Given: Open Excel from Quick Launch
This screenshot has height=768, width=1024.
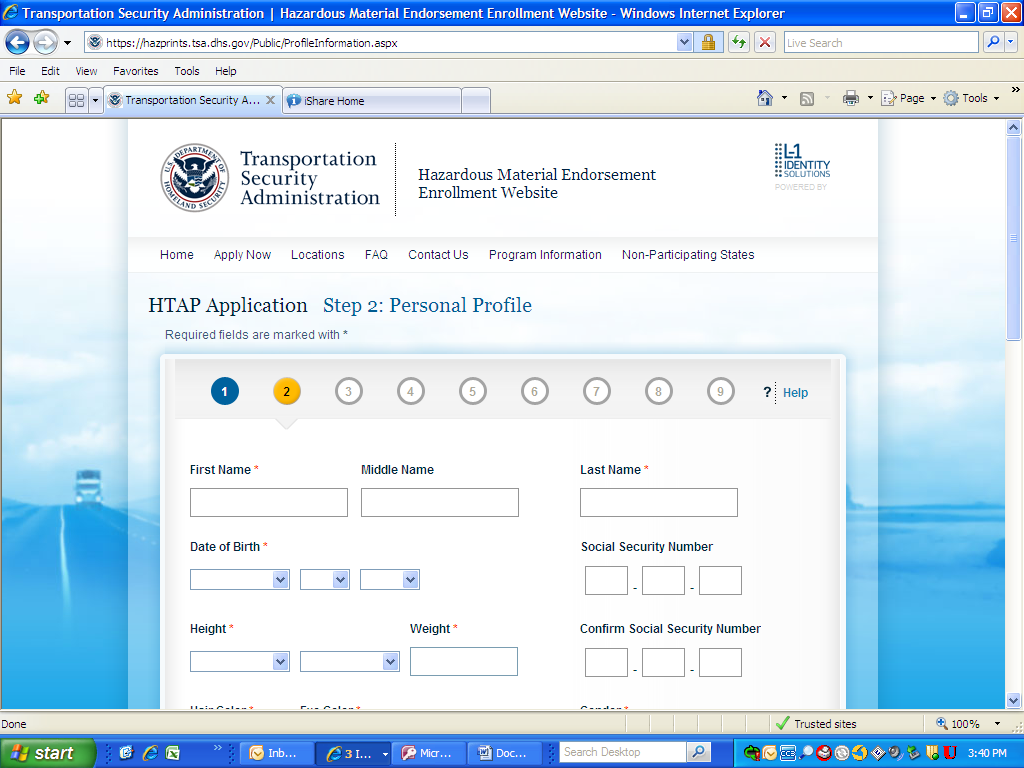Looking at the screenshot, I should (172, 753).
